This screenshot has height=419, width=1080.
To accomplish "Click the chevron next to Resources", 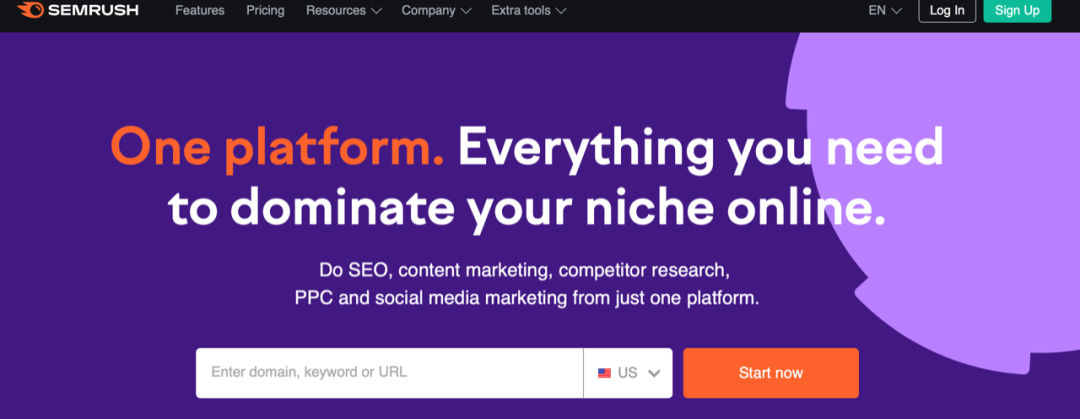I will point(376,11).
